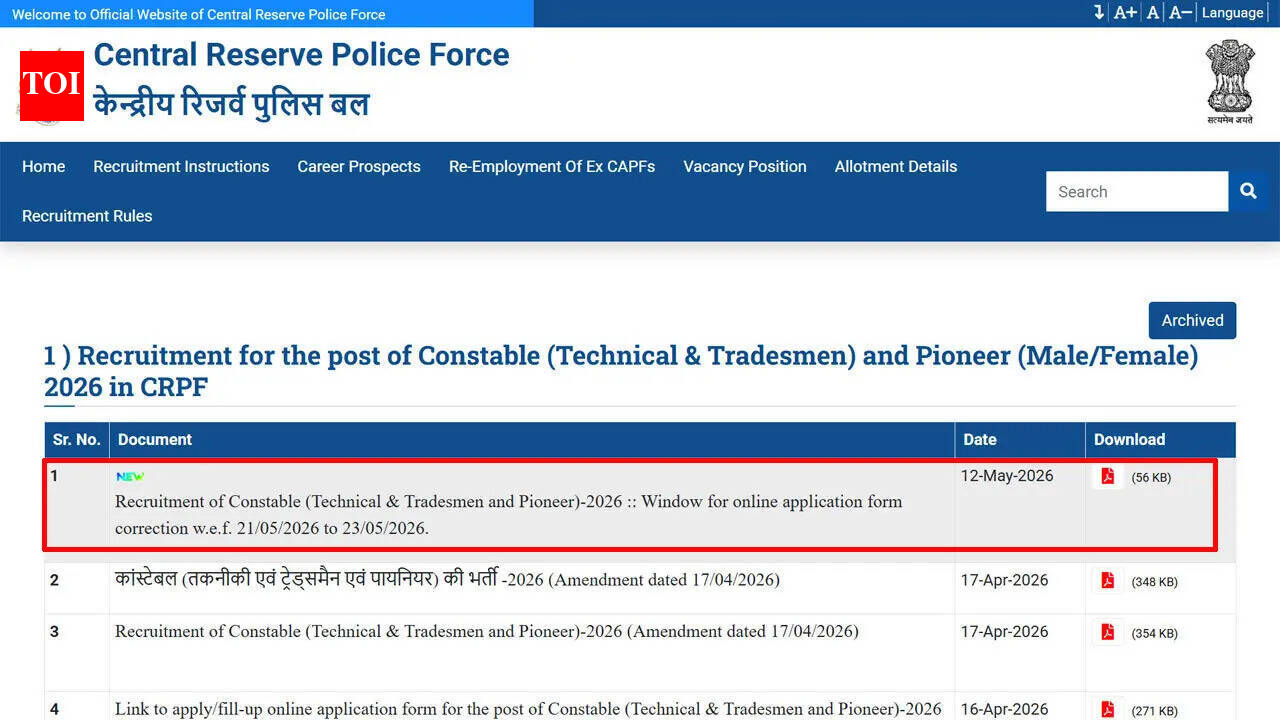Image resolution: width=1280 pixels, height=720 pixels.
Task: Select Vacancy Position in navigation
Action: (745, 166)
